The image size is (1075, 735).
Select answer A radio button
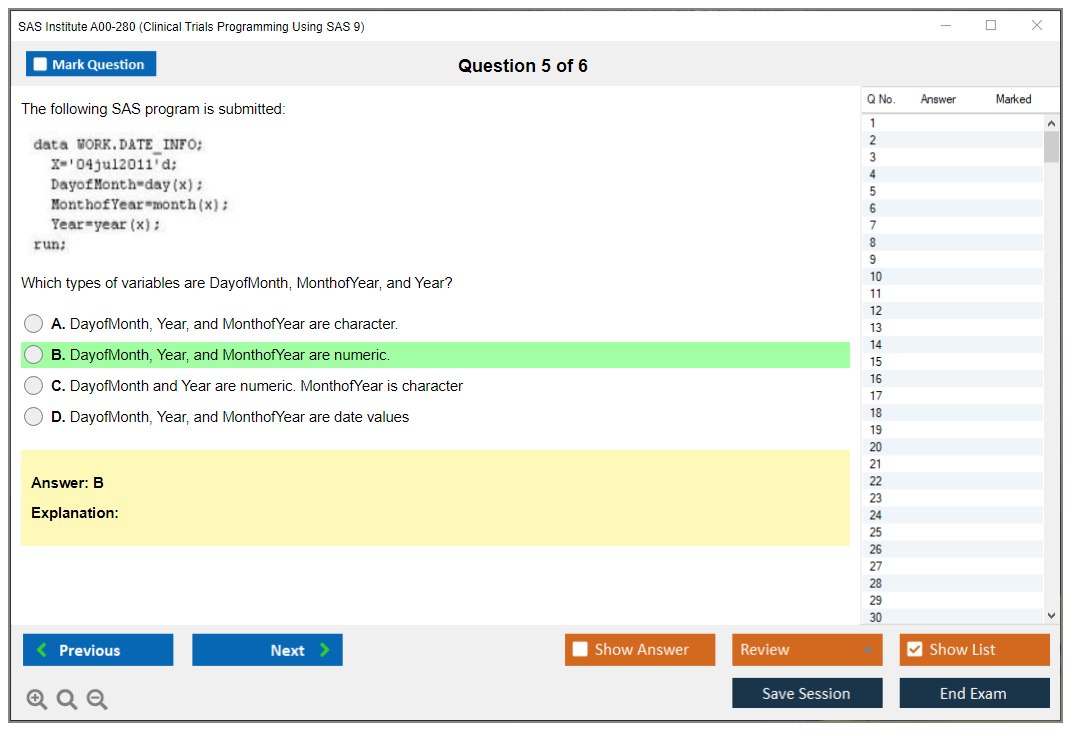(34, 324)
